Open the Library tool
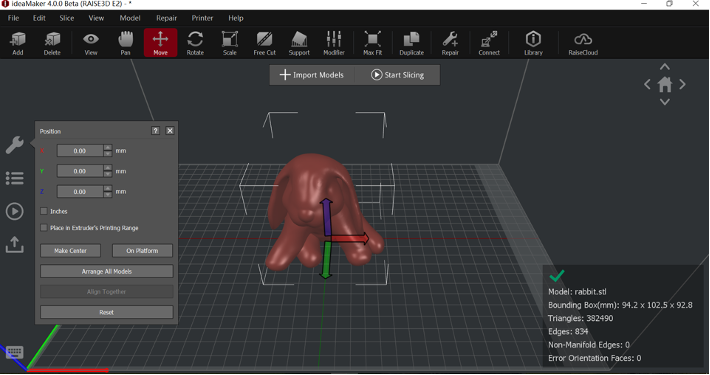The image size is (710, 375). 533,43
